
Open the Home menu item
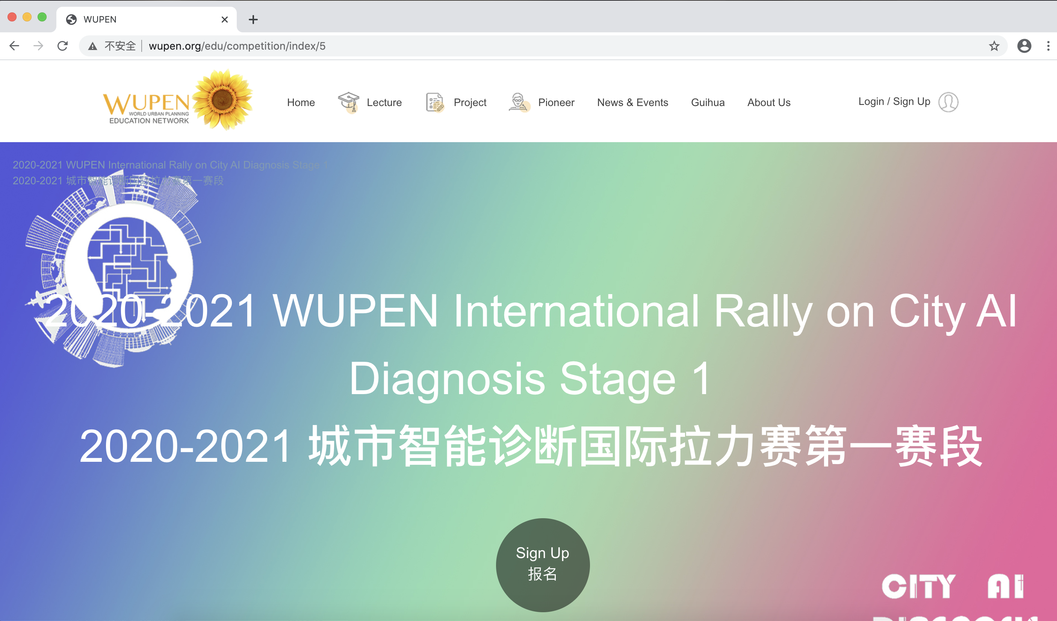[x=301, y=102]
